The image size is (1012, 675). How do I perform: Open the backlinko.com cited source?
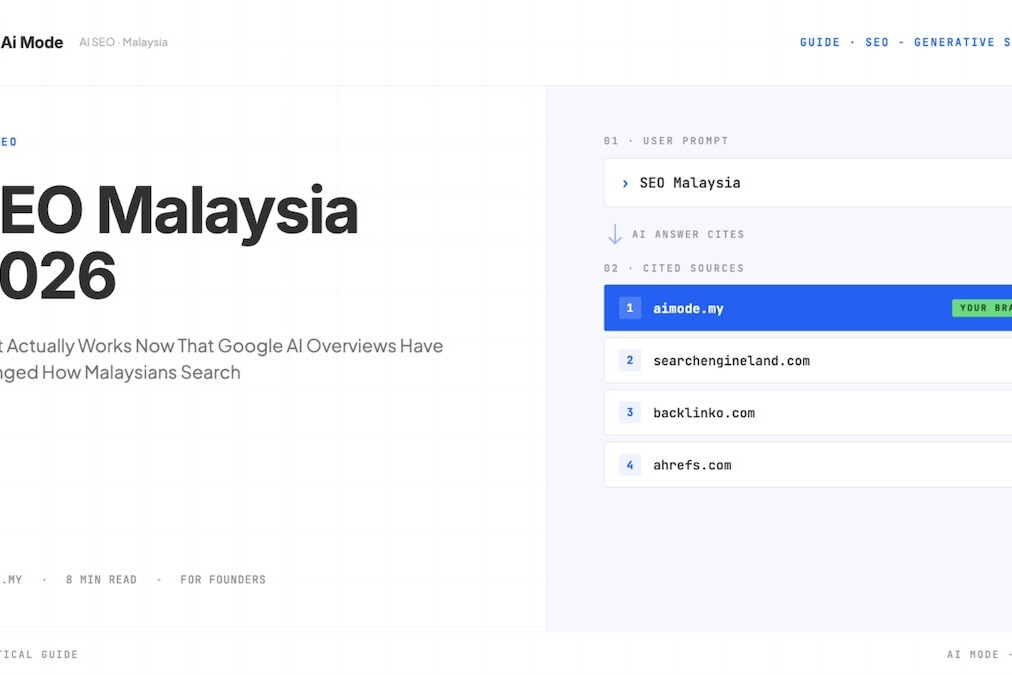[x=703, y=412]
